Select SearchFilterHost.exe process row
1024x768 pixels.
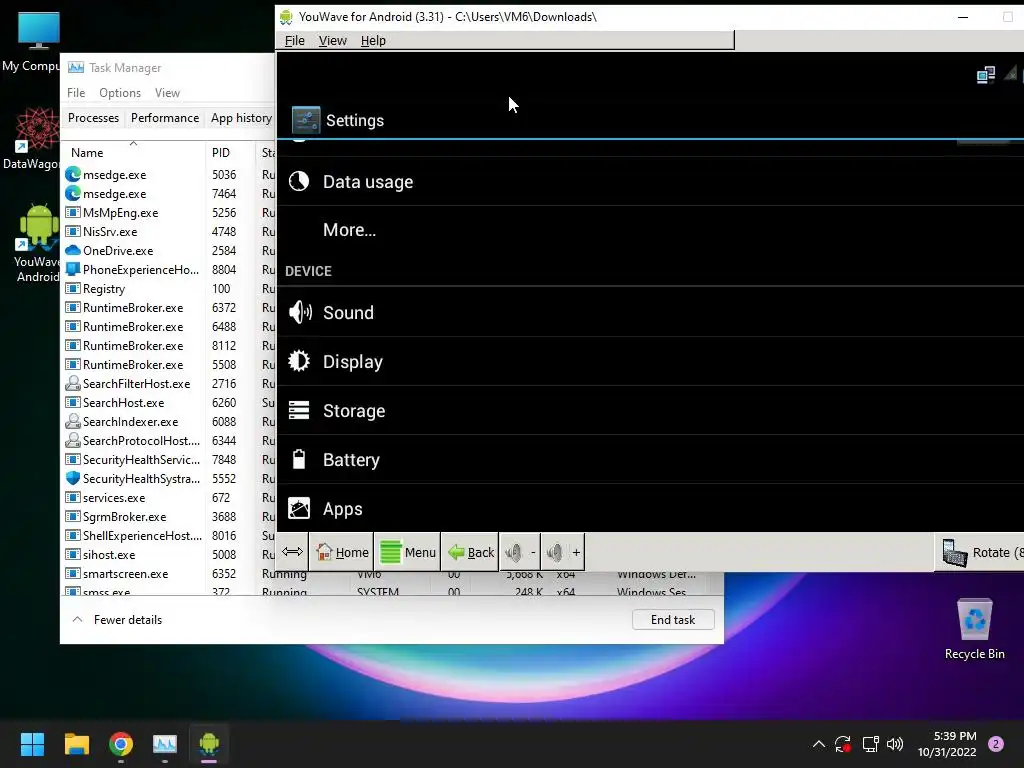point(170,383)
